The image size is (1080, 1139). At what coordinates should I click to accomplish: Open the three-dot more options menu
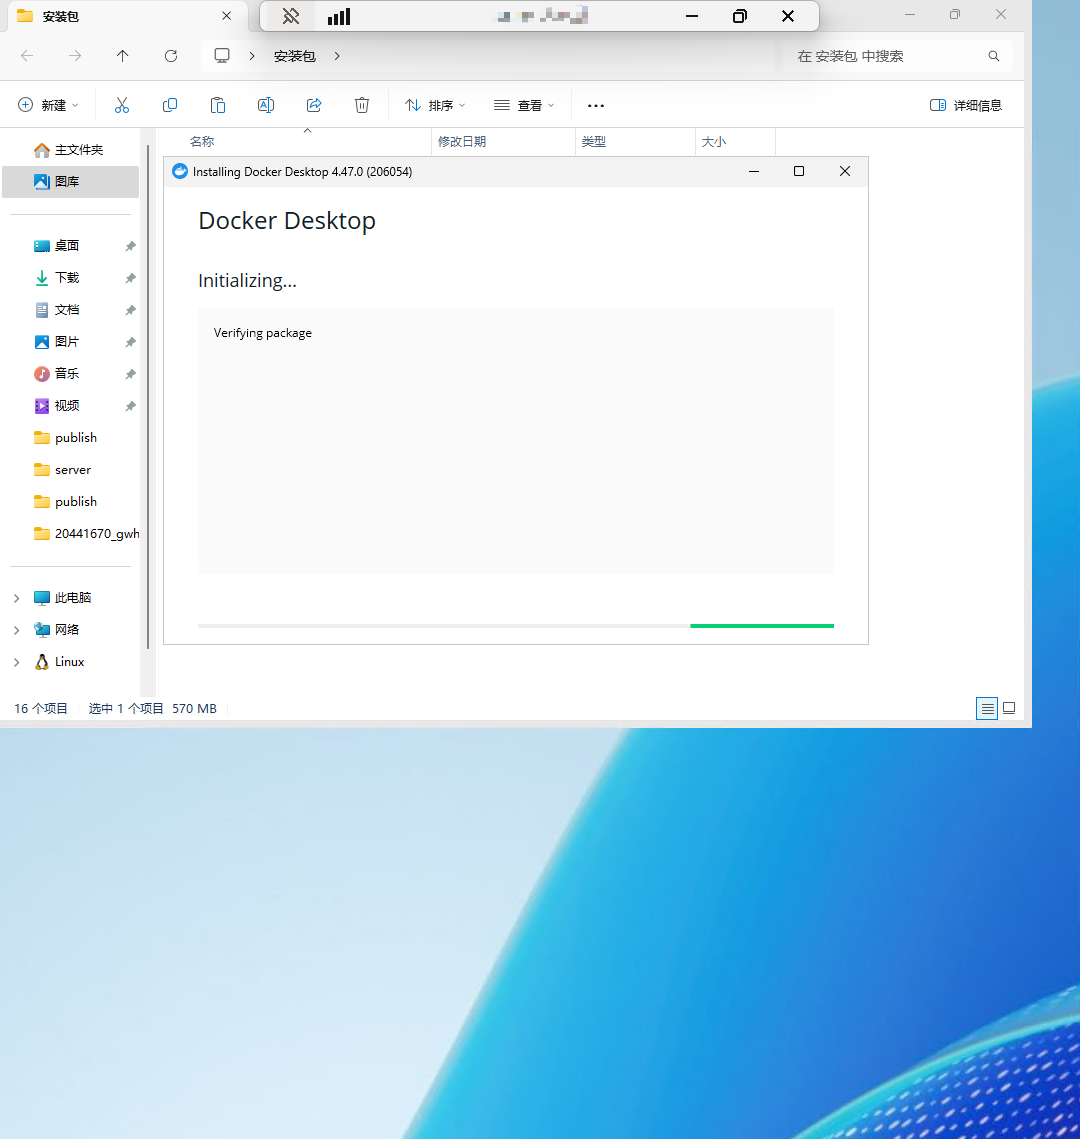(596, 105)
